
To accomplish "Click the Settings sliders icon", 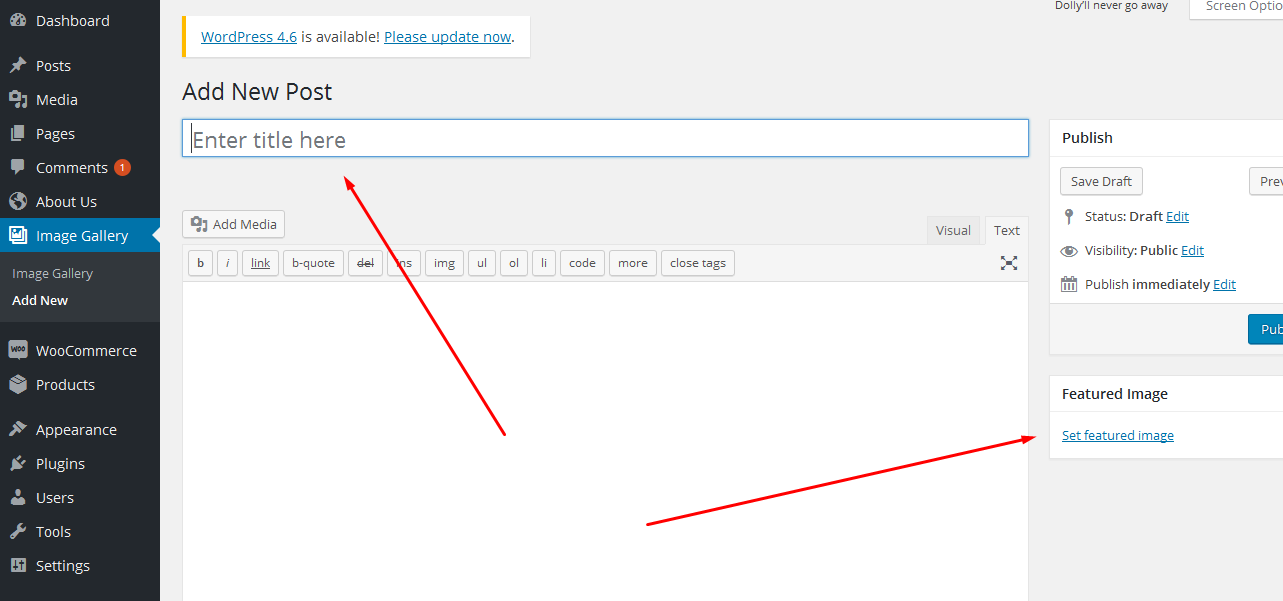I will pos(18,566).
